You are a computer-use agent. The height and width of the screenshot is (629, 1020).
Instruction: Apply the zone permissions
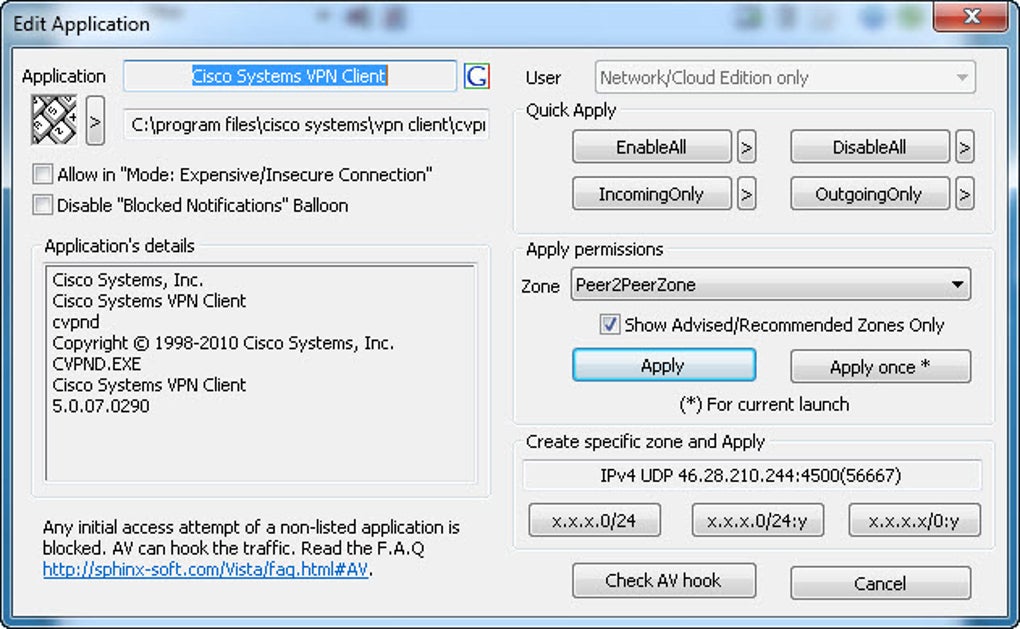664,365
